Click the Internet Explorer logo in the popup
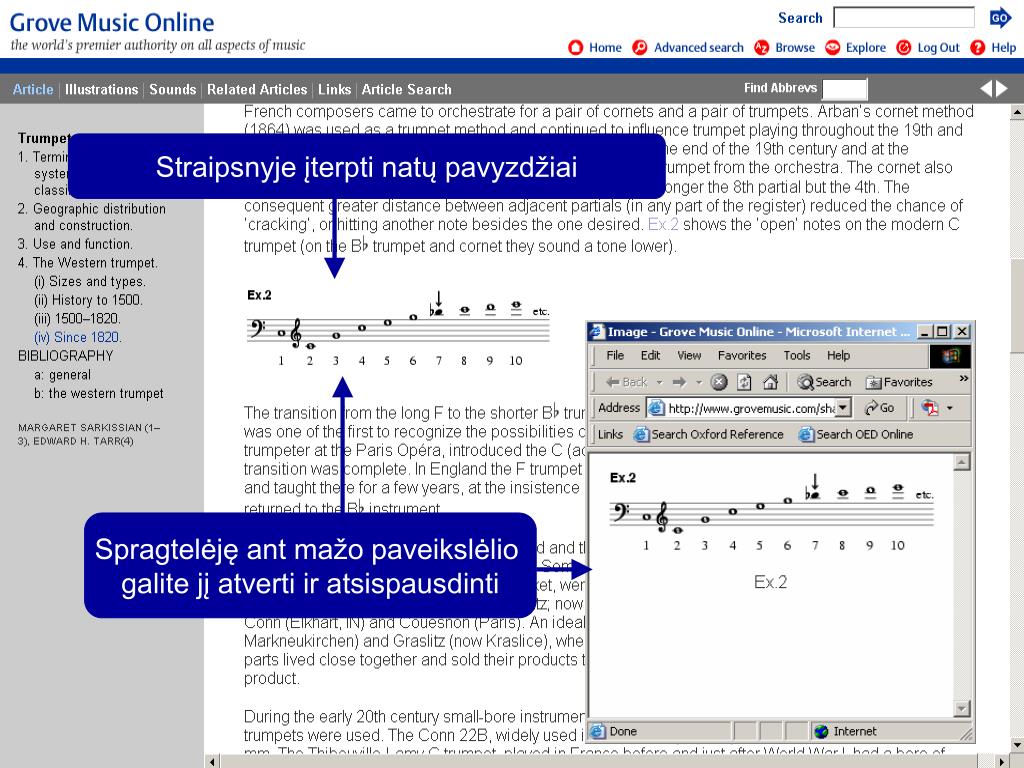The width and height of the screenshot is (1024, 768). [950, 356]
